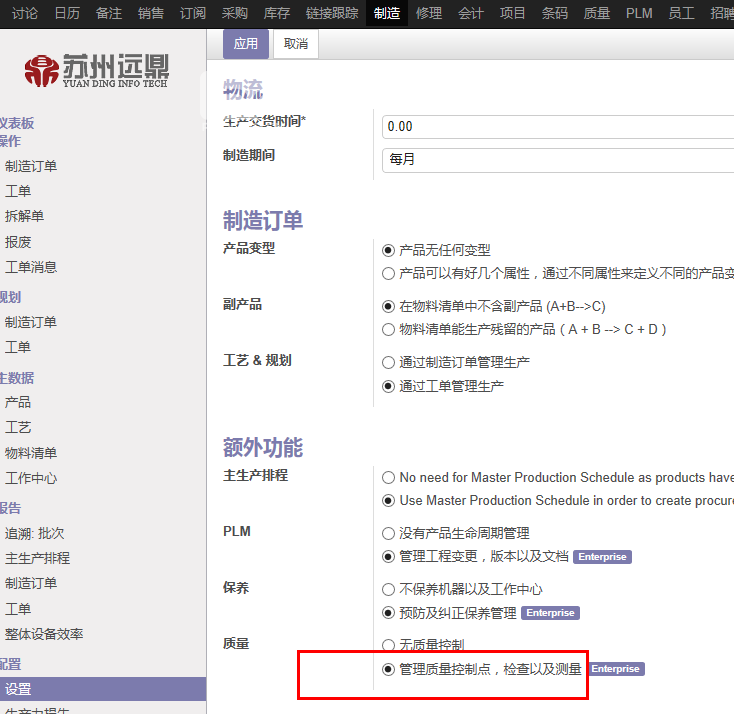Open 报废 in the sidebar

coord(18,242)
